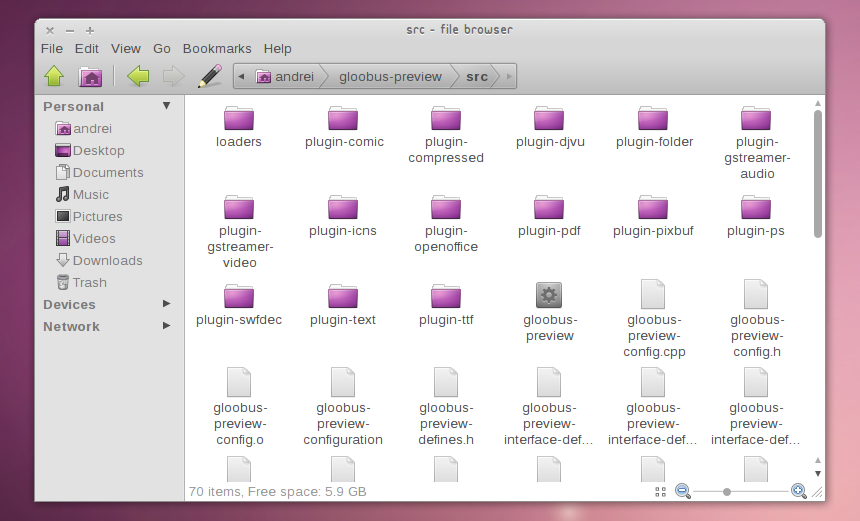Select the plugin-folder folder
Image resolution: width=860 pixels, height=521 pixels.
tap(654, 128)
